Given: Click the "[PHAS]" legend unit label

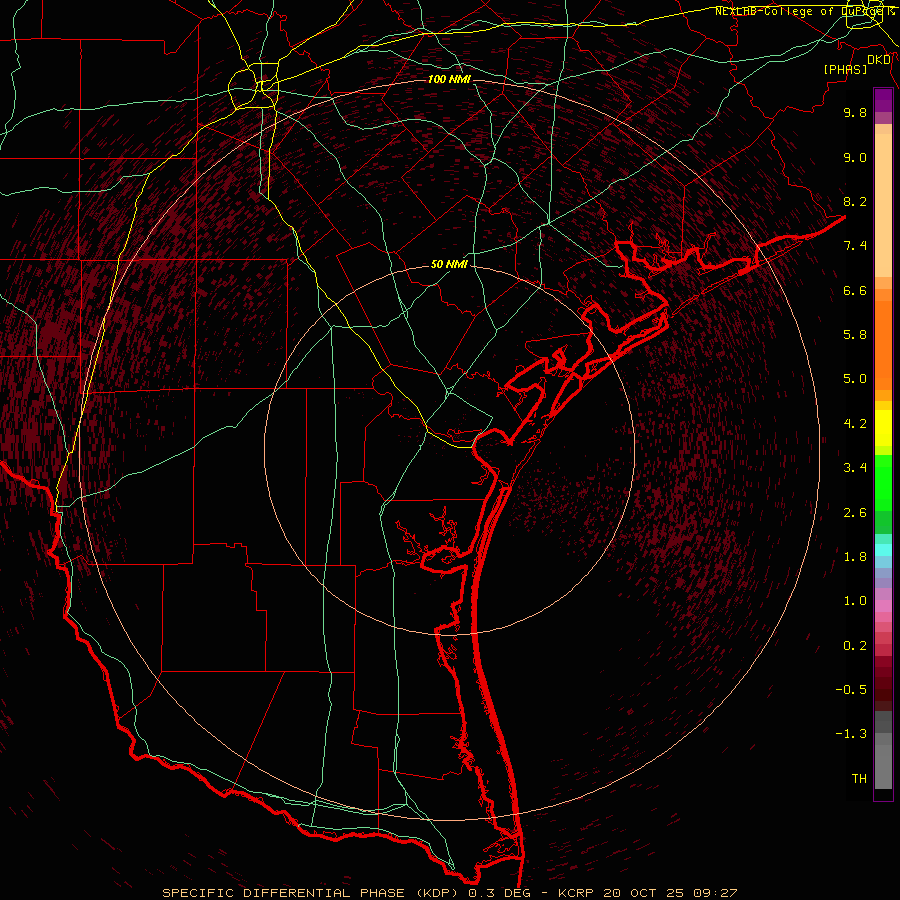Looking at the screenshot, I should point(845,69).
